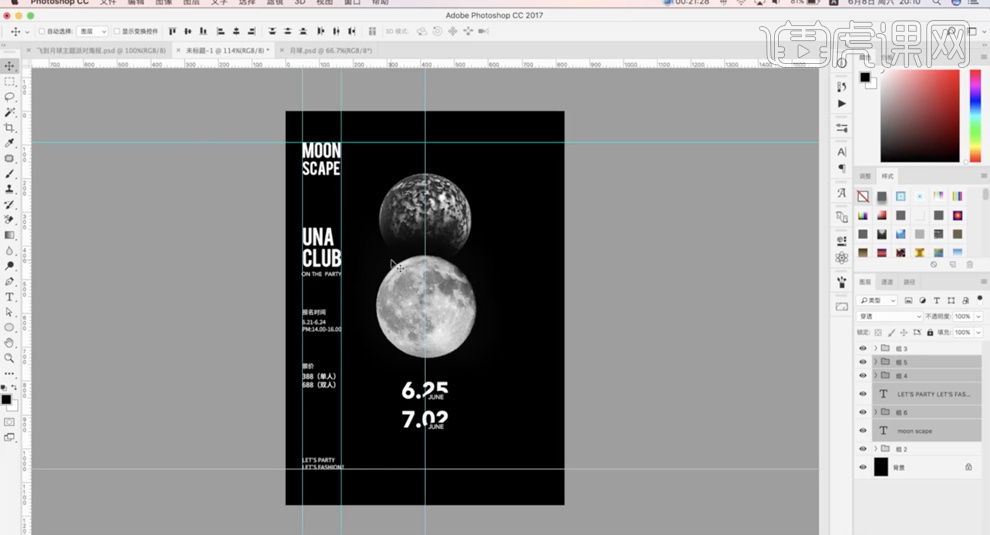Select the Rectangular Marquee tool
Screen dimensions: 990x535
tap(9, 82)
